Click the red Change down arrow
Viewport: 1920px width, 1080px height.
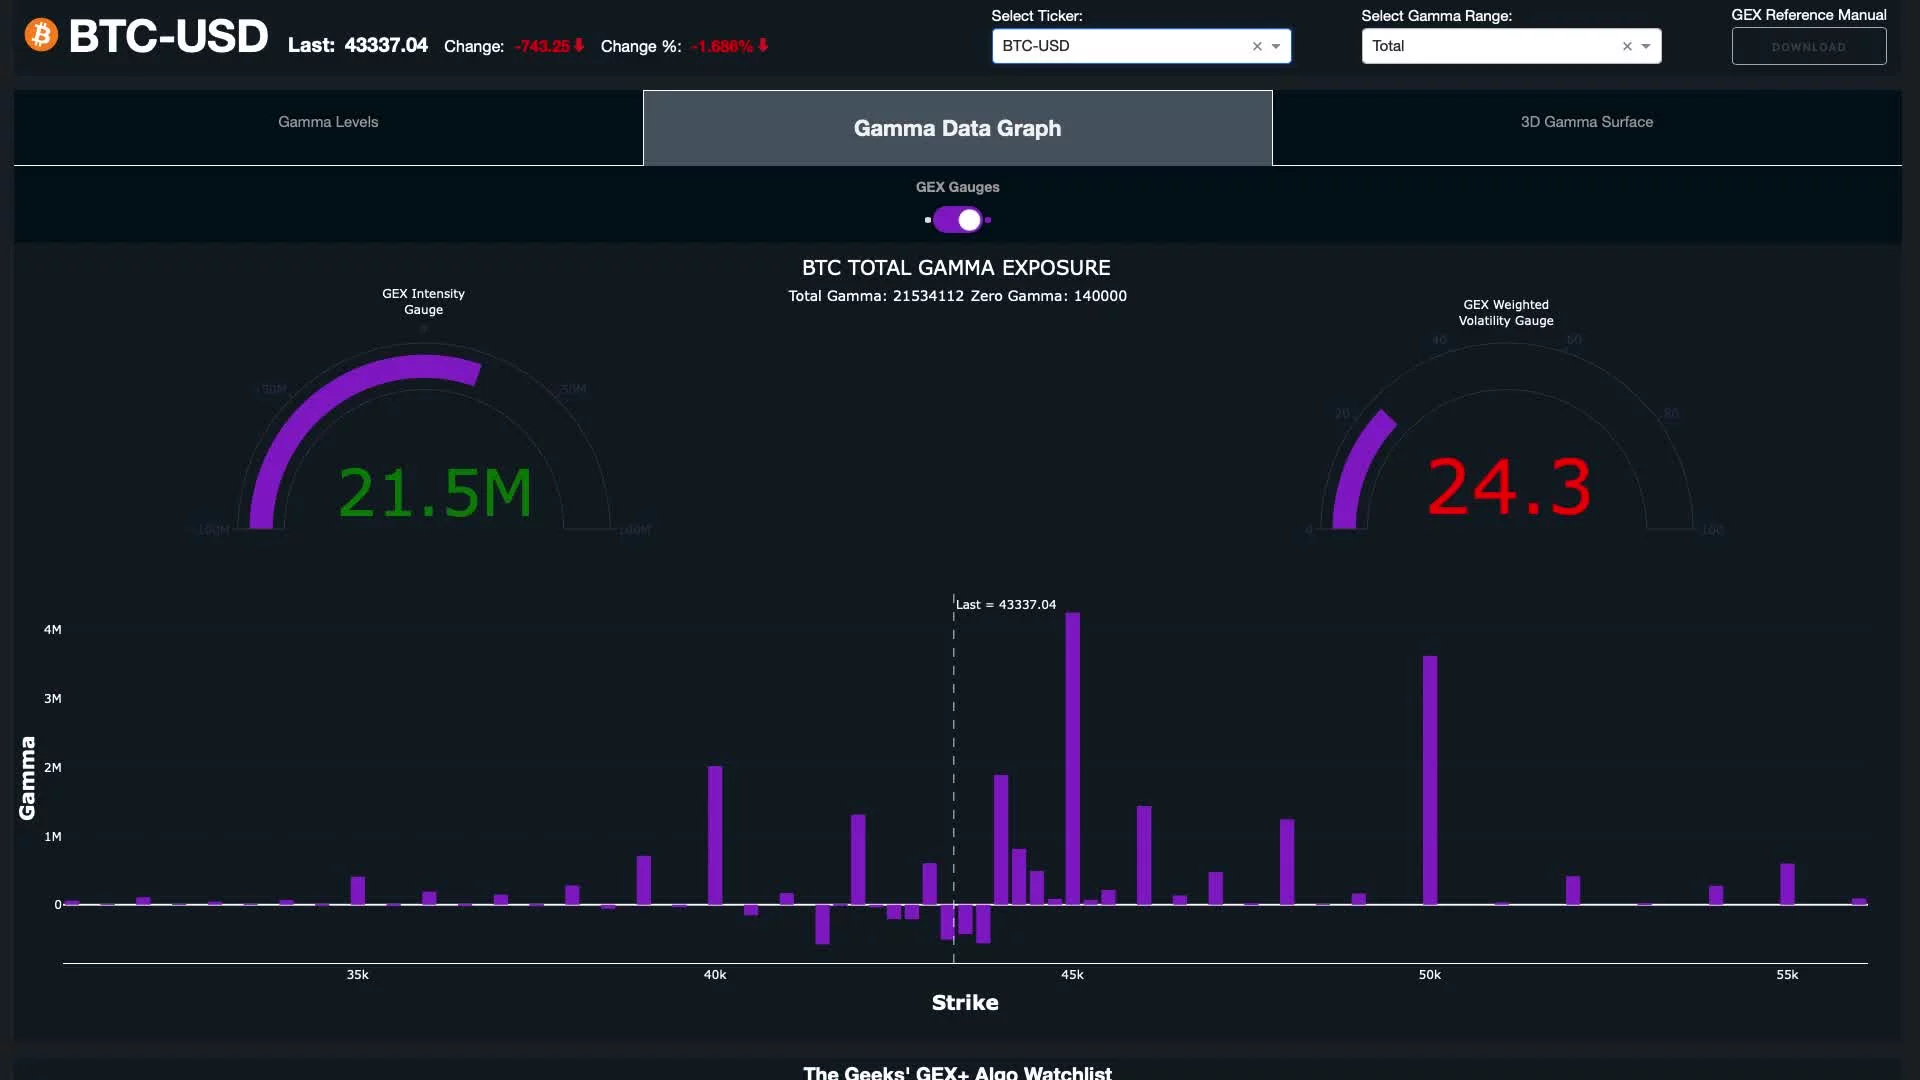[x=579, y=45]
